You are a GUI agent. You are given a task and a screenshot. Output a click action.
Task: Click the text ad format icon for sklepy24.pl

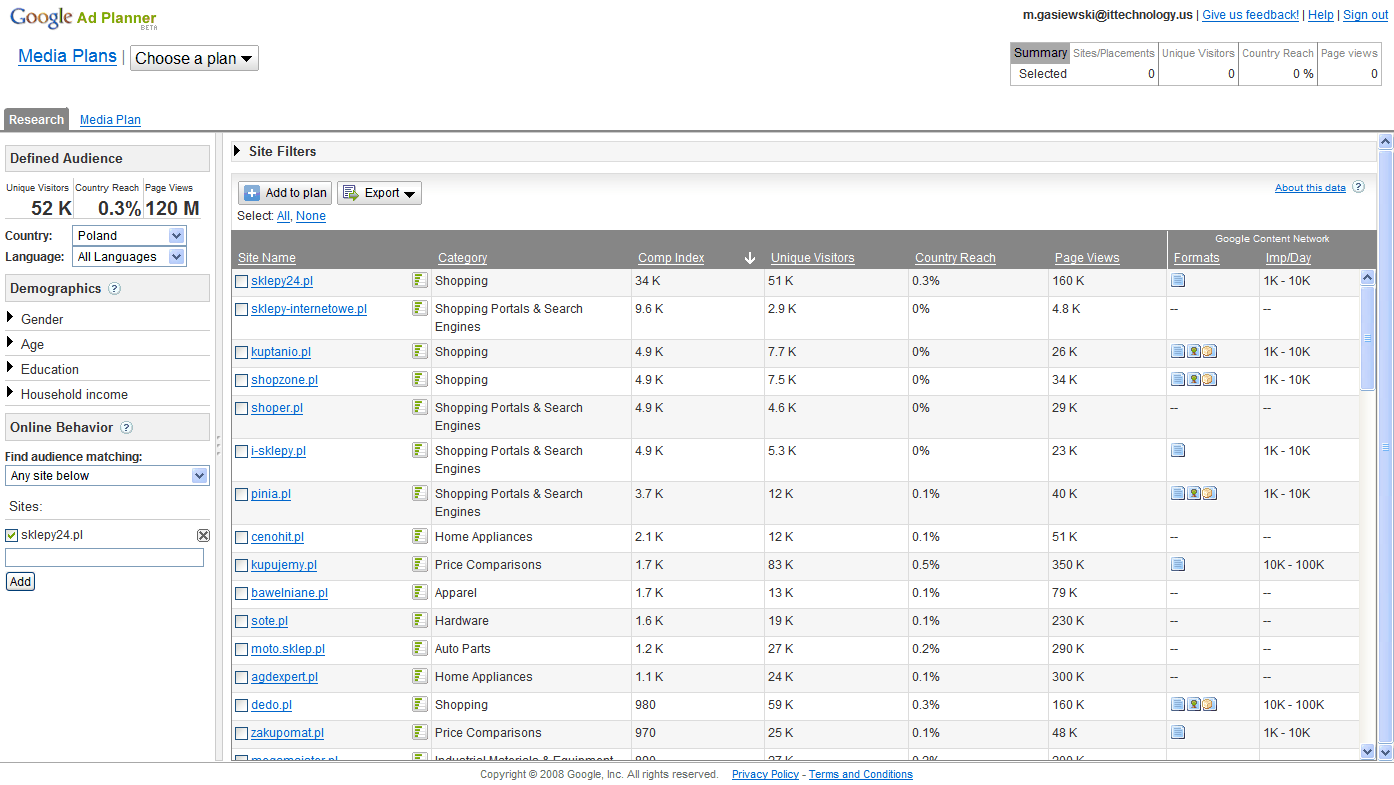1178,281
